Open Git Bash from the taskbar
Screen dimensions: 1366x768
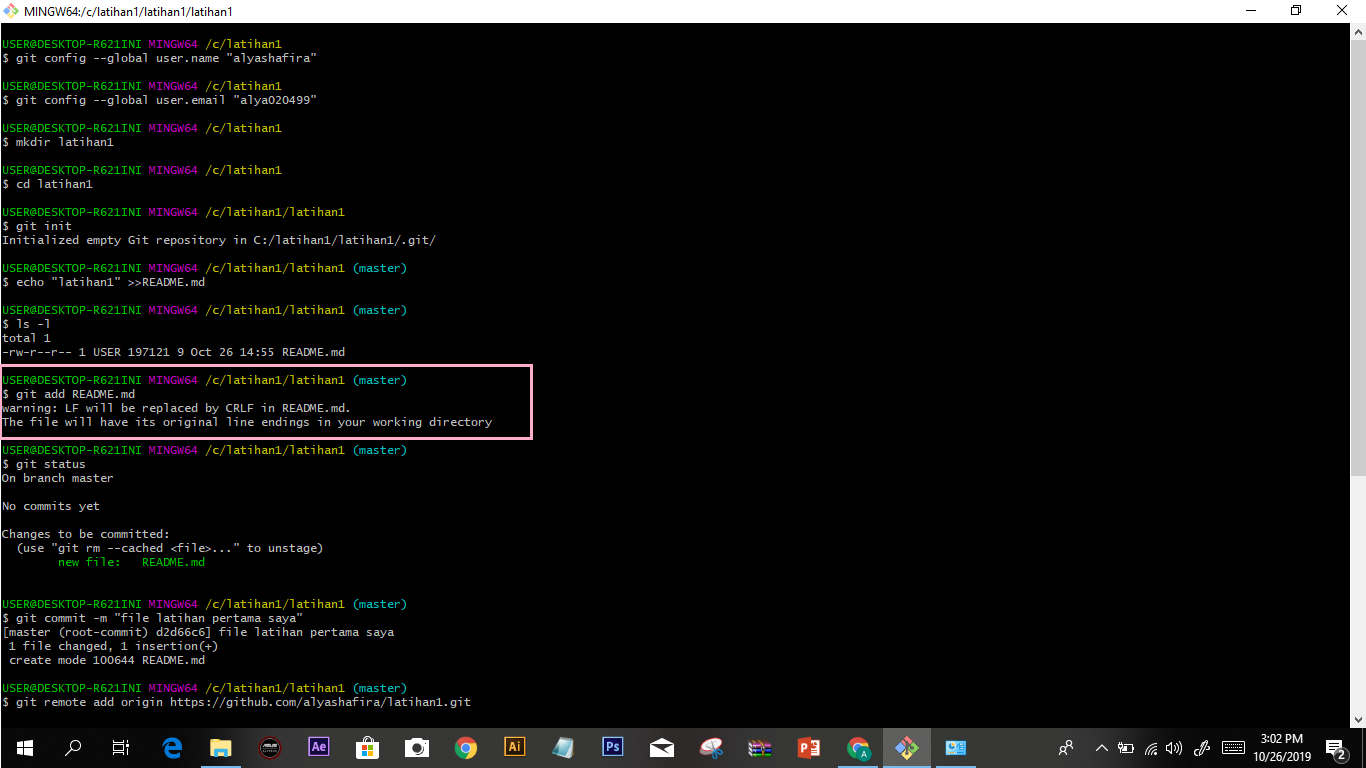906,747
